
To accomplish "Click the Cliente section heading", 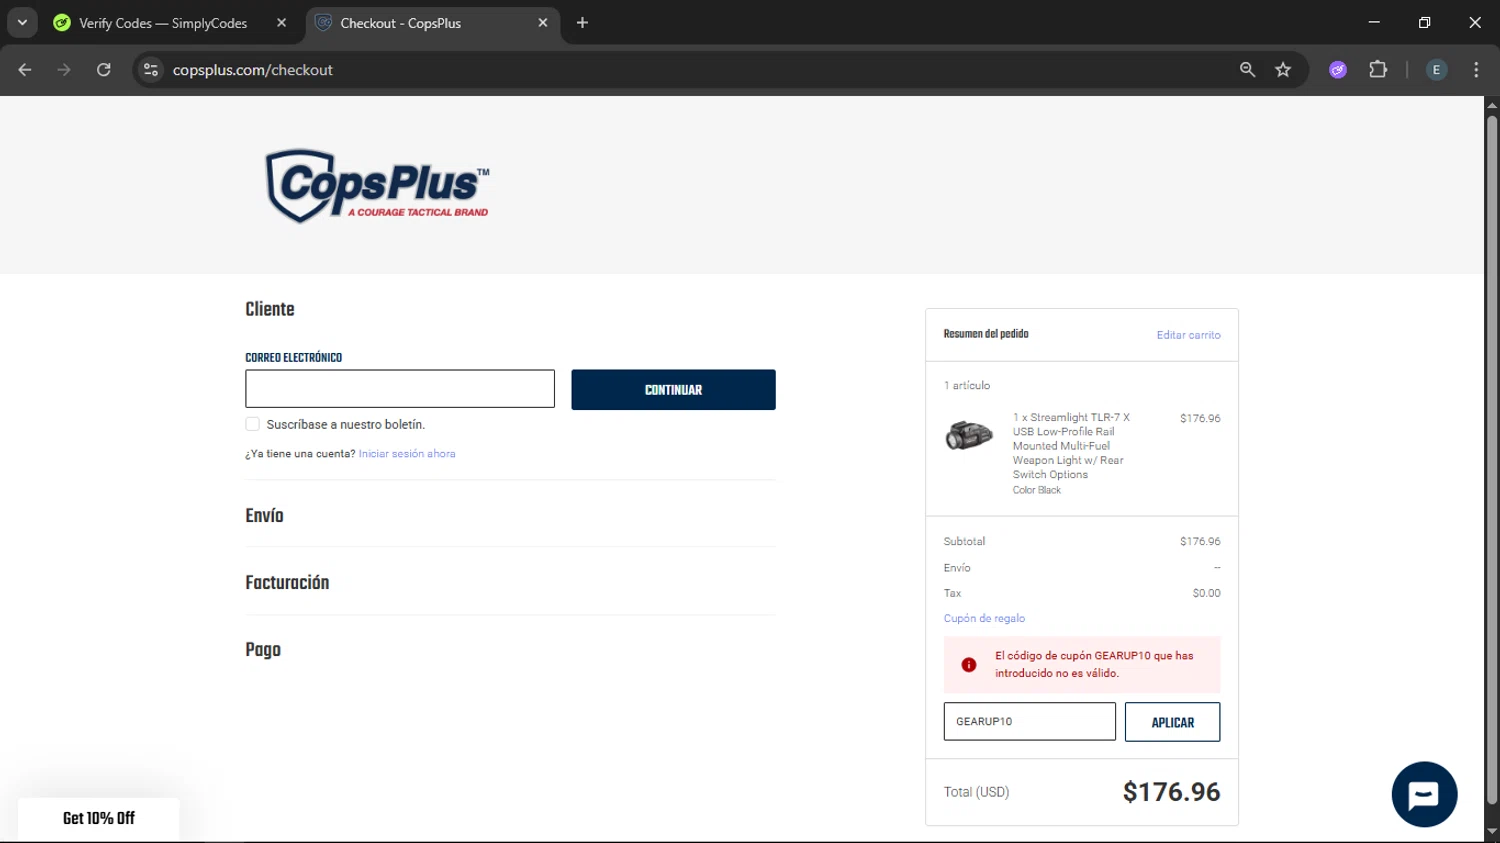I will click(x=270, y=309).
